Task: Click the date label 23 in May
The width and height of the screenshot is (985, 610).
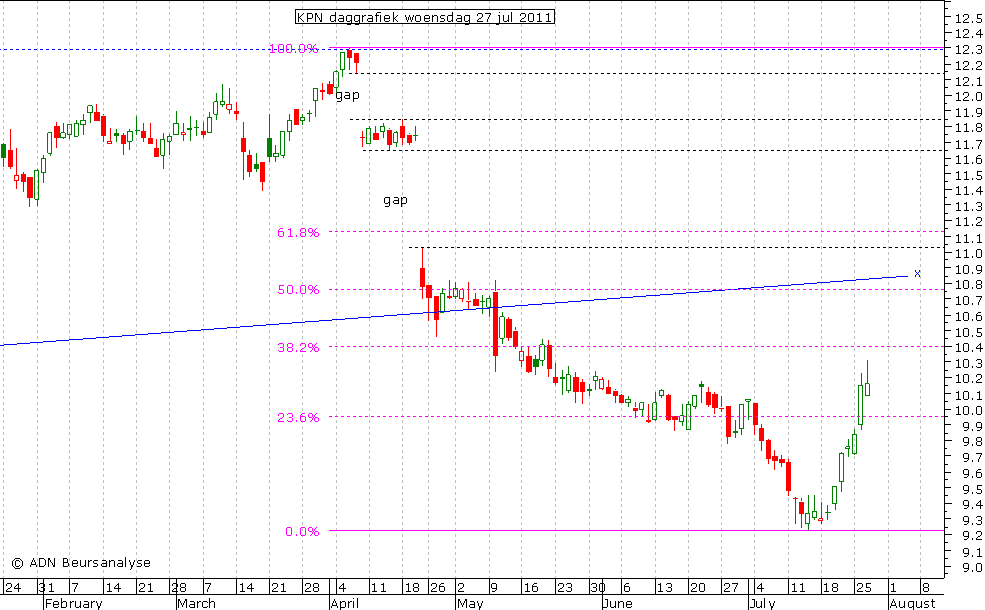Action: (565, 588)
